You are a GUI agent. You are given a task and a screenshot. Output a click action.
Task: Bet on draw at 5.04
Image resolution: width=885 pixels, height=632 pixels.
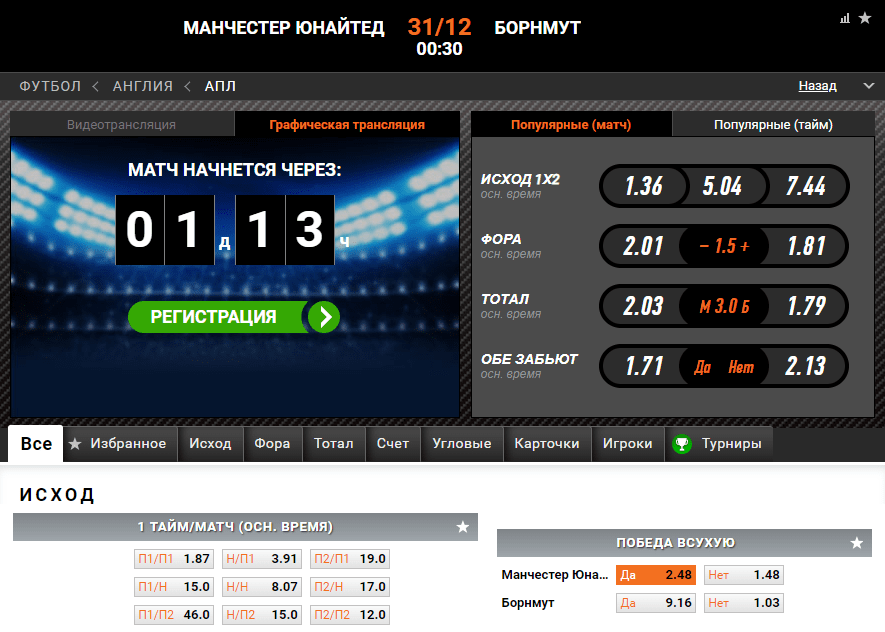tap(722, 186)
